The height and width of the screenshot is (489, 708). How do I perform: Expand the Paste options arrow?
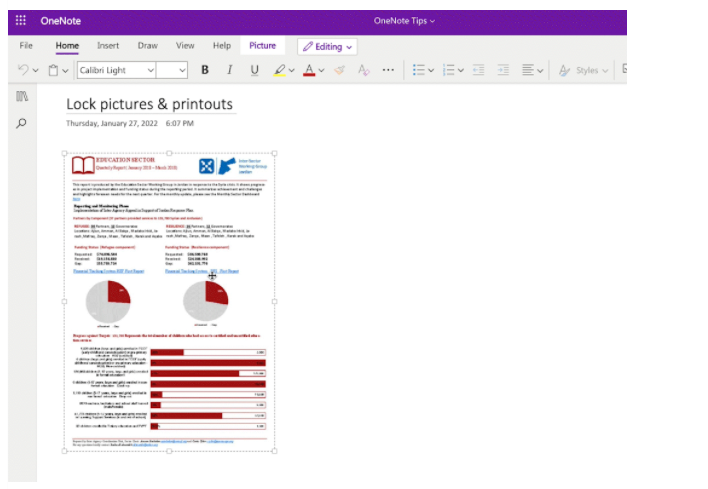tap(65, 70)
